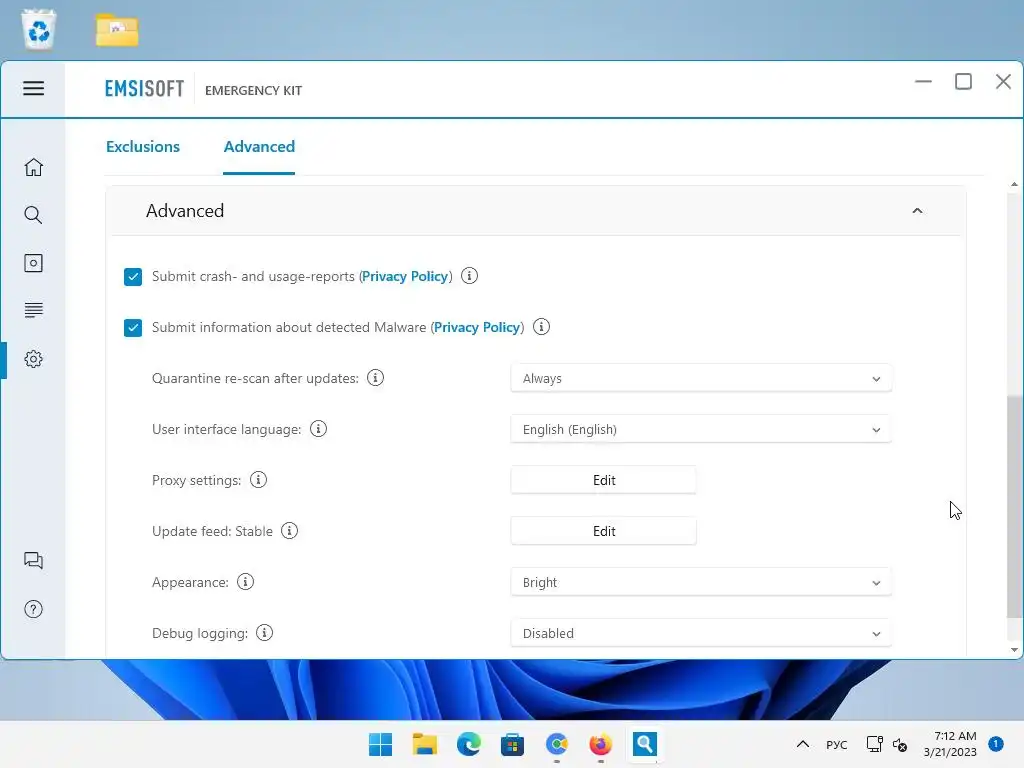Image resolution: width=1024 pixels, height=768 pixels.
Task: Click the scrollbar down arrow
Action: pyautogui.click(x=1014, y=649)
